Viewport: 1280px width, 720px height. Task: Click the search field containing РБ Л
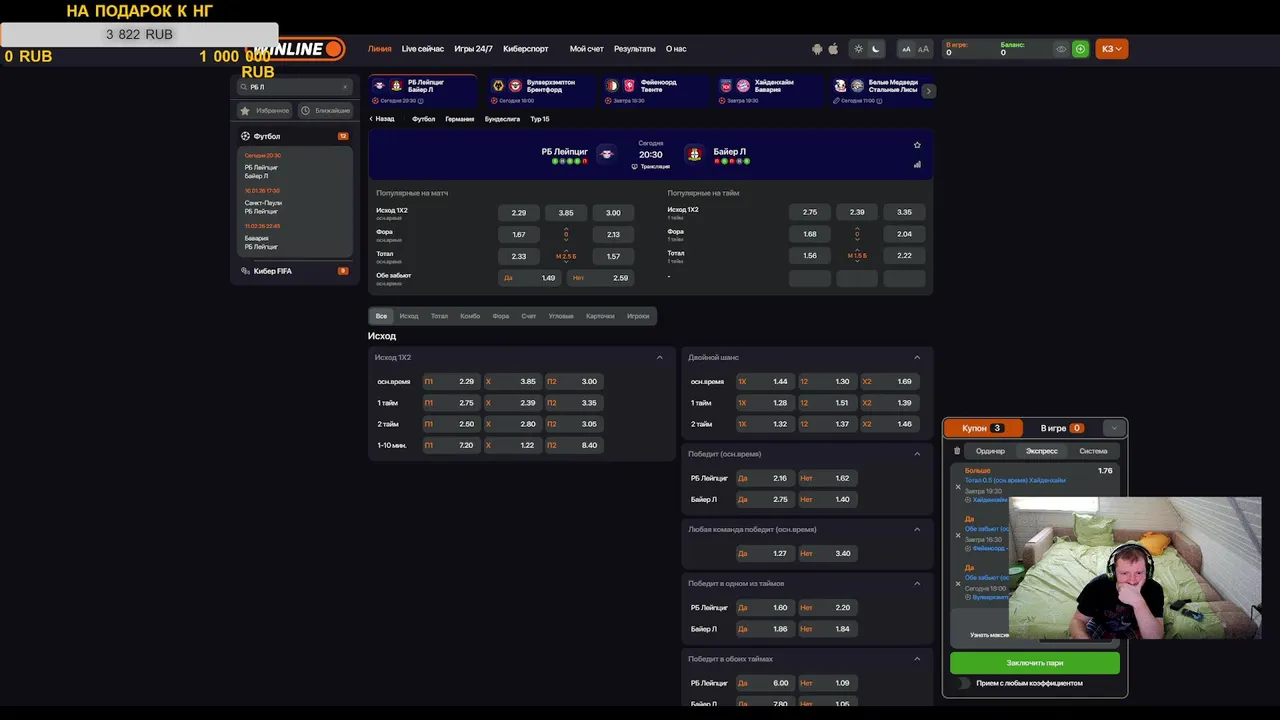click(294, 87)
